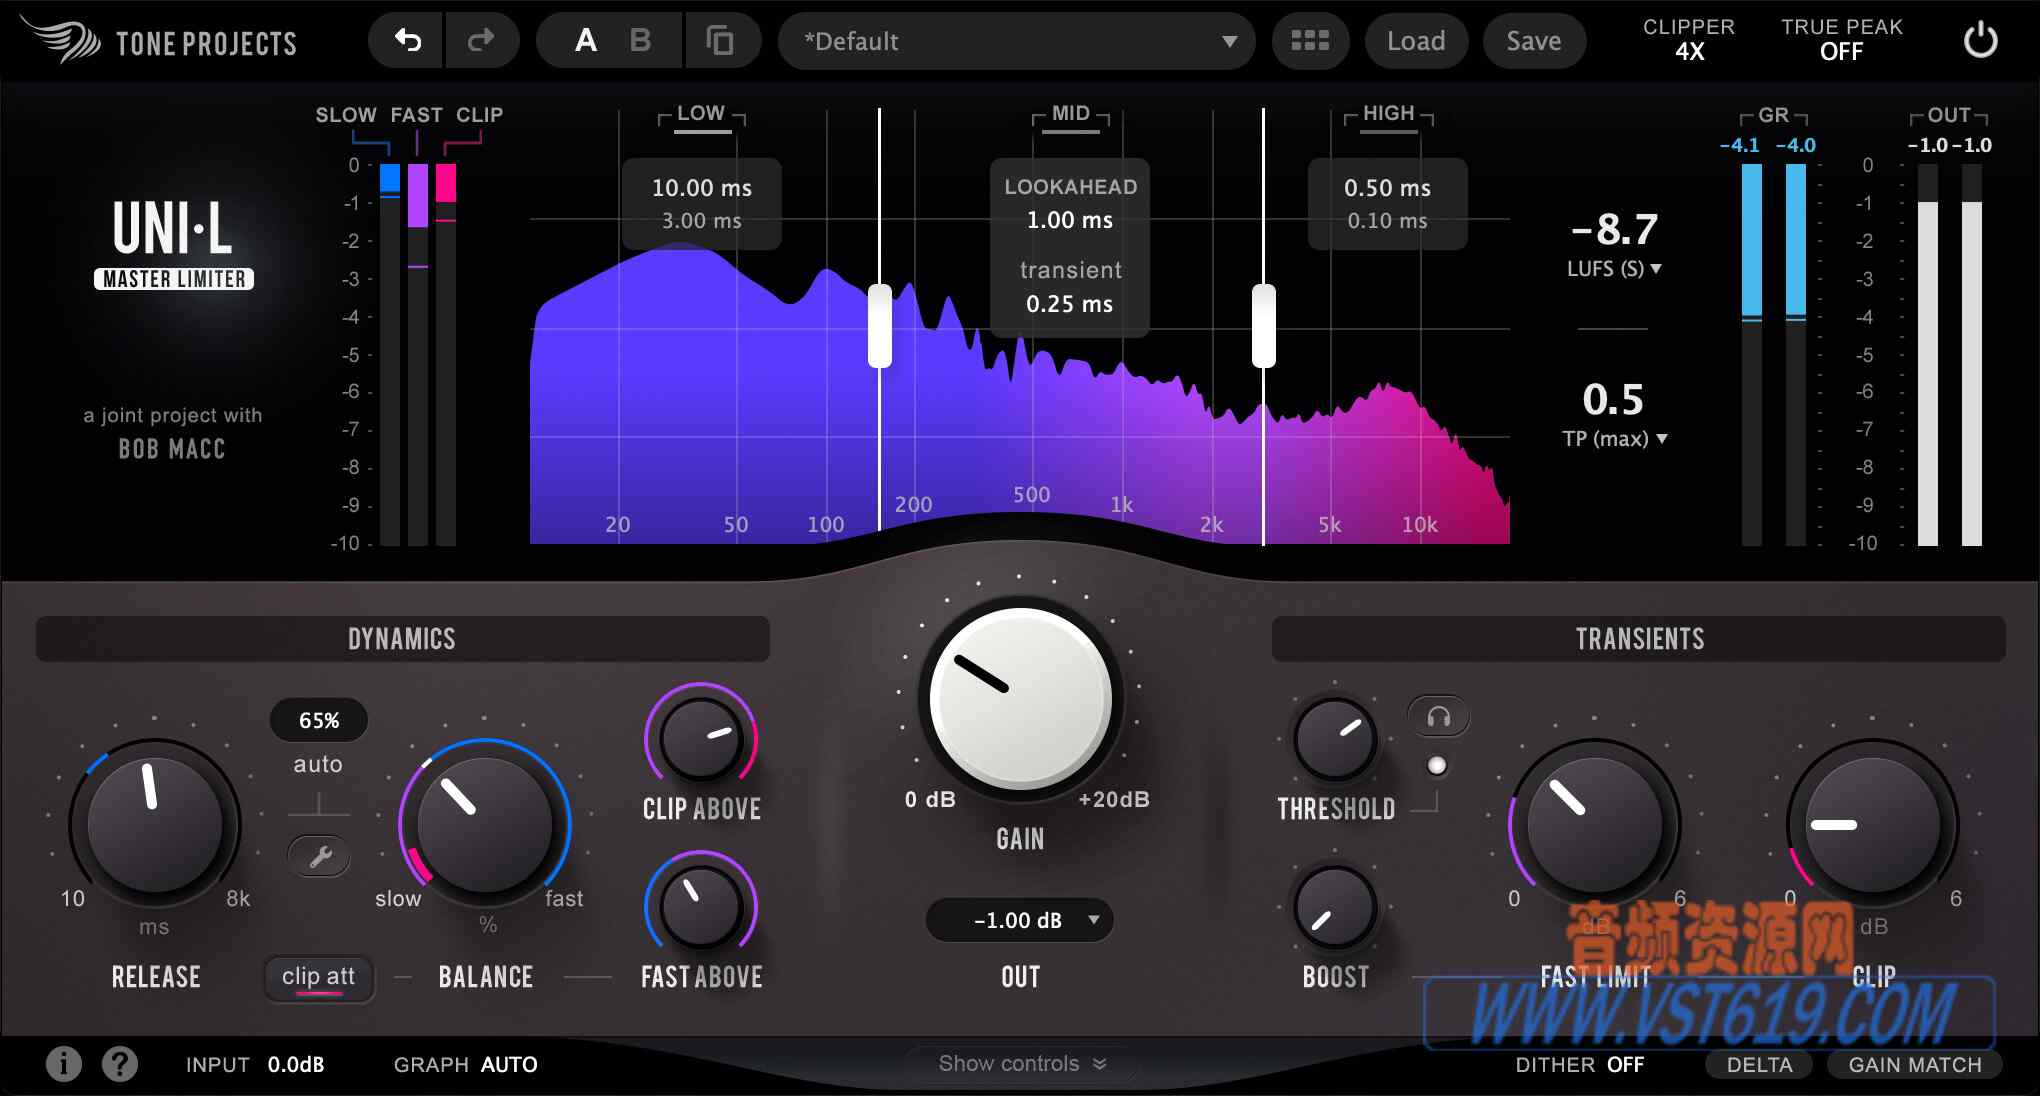Toggle auto release mode
This screenshot has height=1096, width=2040.
[318, 764]
